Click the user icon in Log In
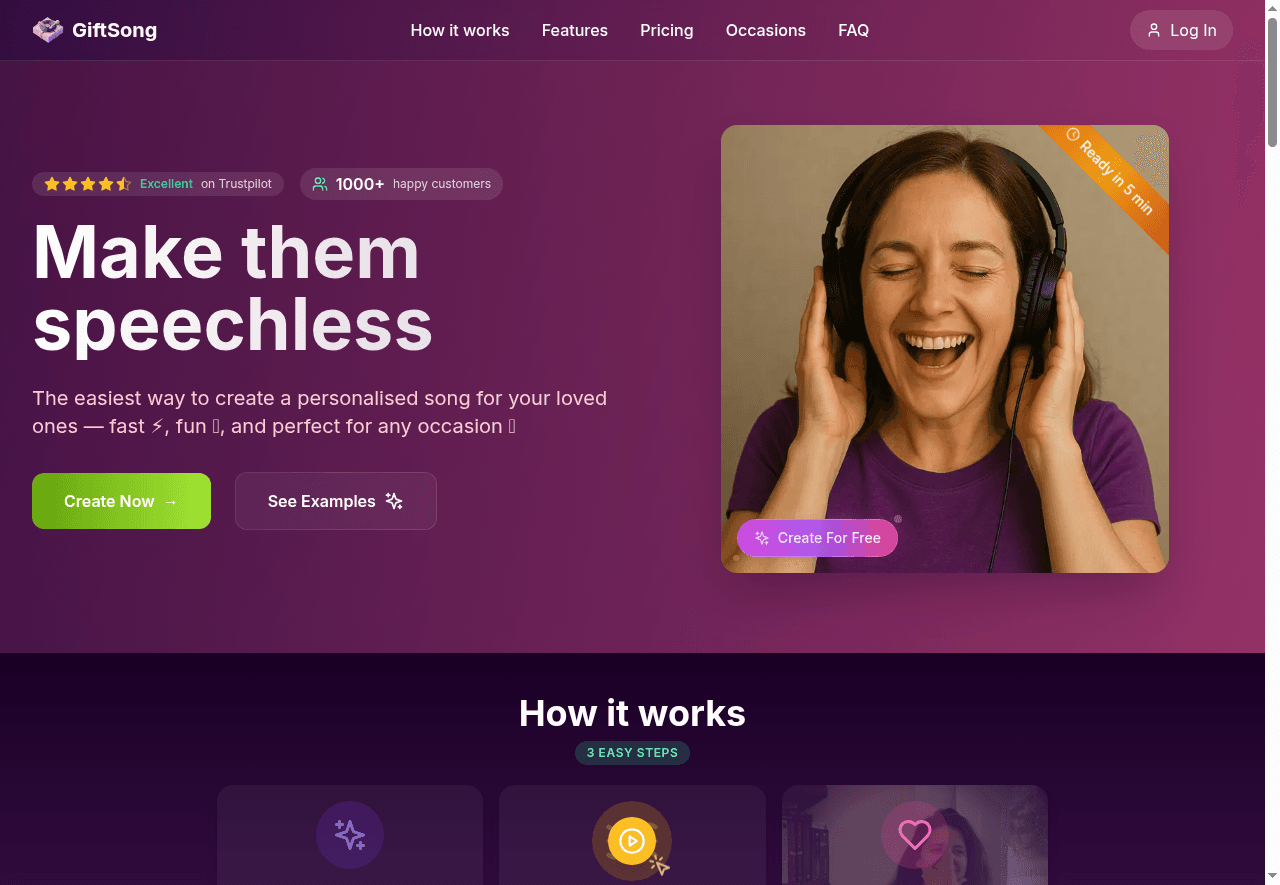This screenshot has height=885, width=1280. click(1154, 30)
